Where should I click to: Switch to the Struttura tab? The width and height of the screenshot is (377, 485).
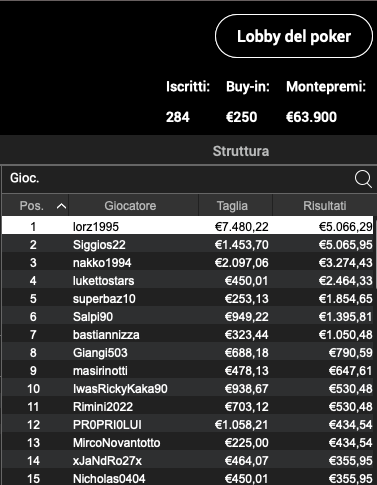click(241, 151)
